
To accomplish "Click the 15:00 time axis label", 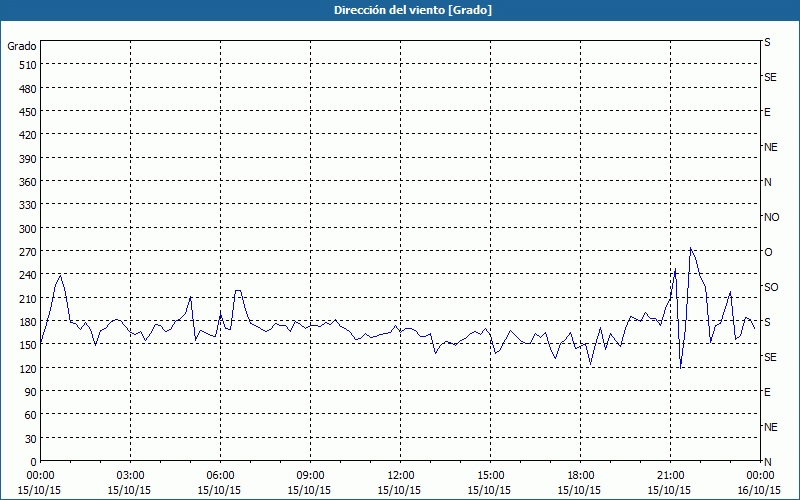I will pyautogui.click(x=490, y=476).
